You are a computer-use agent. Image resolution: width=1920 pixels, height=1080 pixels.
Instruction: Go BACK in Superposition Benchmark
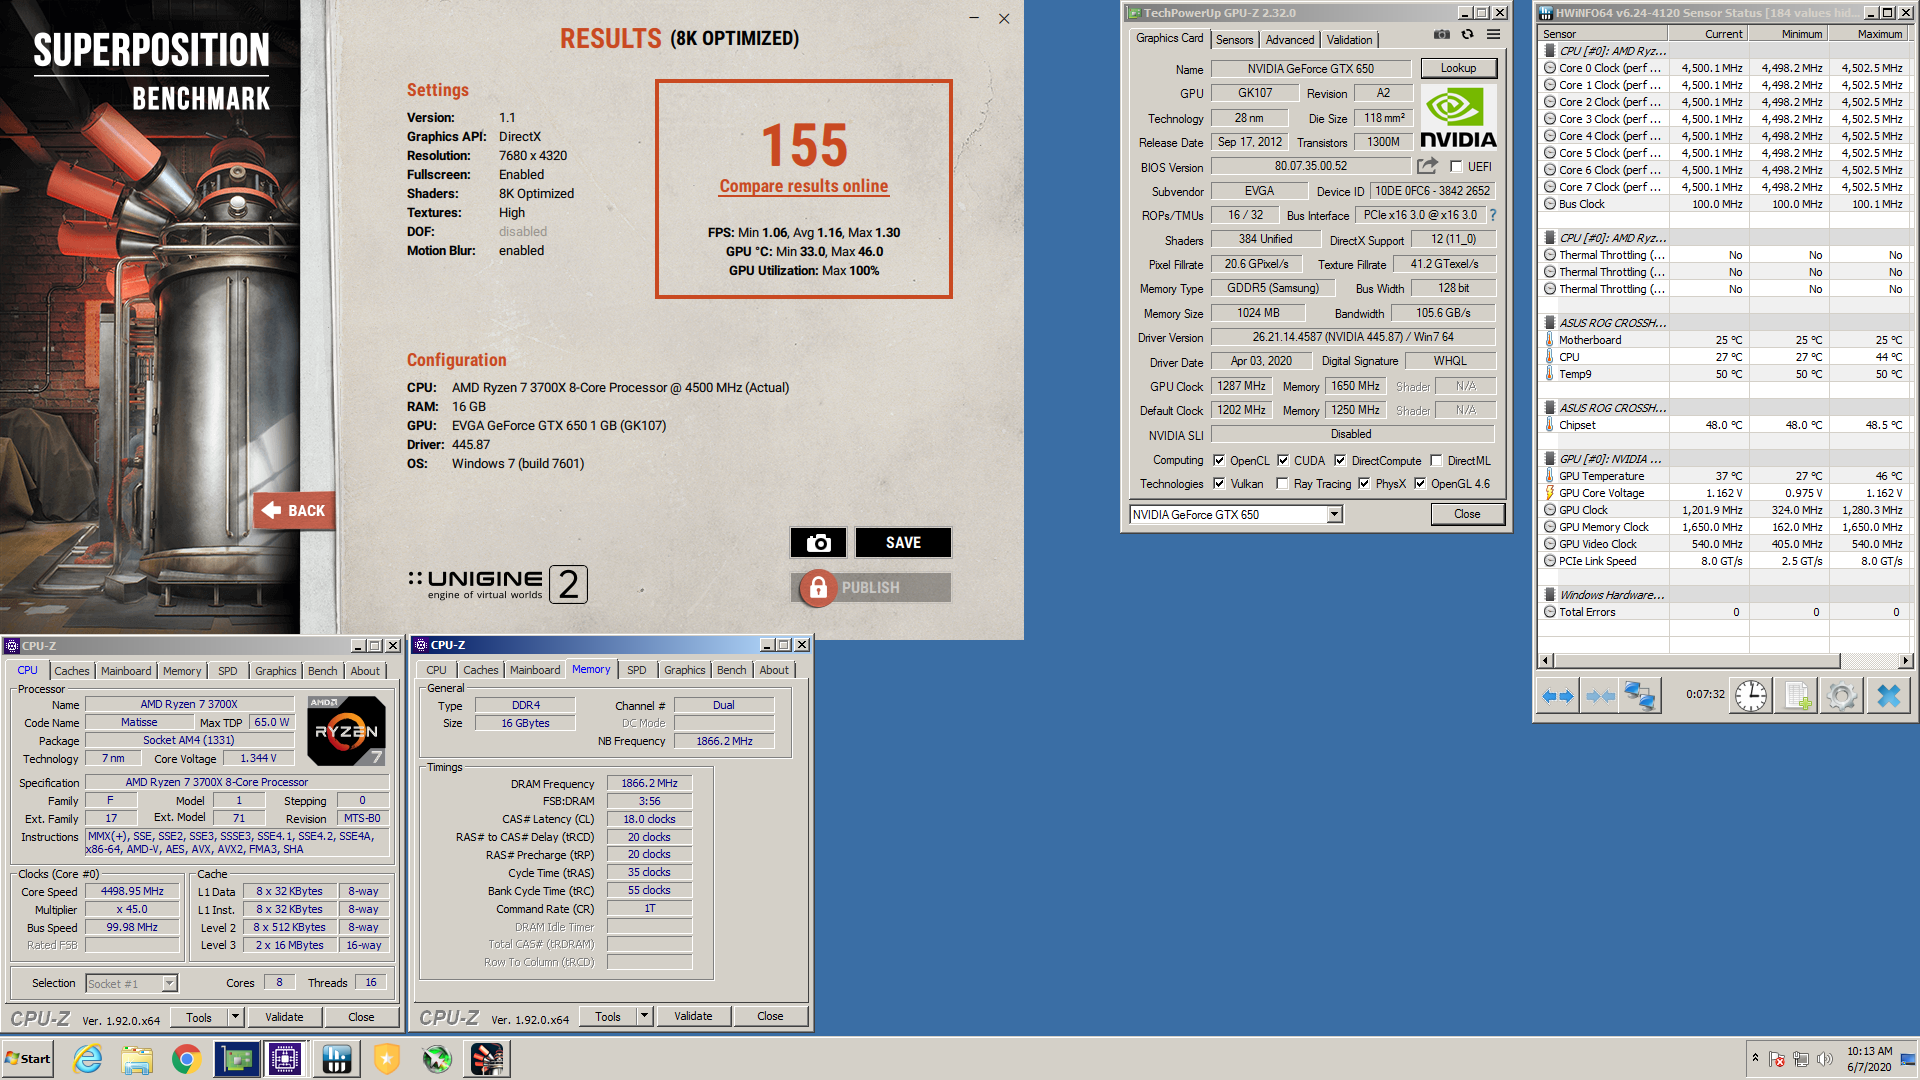point(293,511)
